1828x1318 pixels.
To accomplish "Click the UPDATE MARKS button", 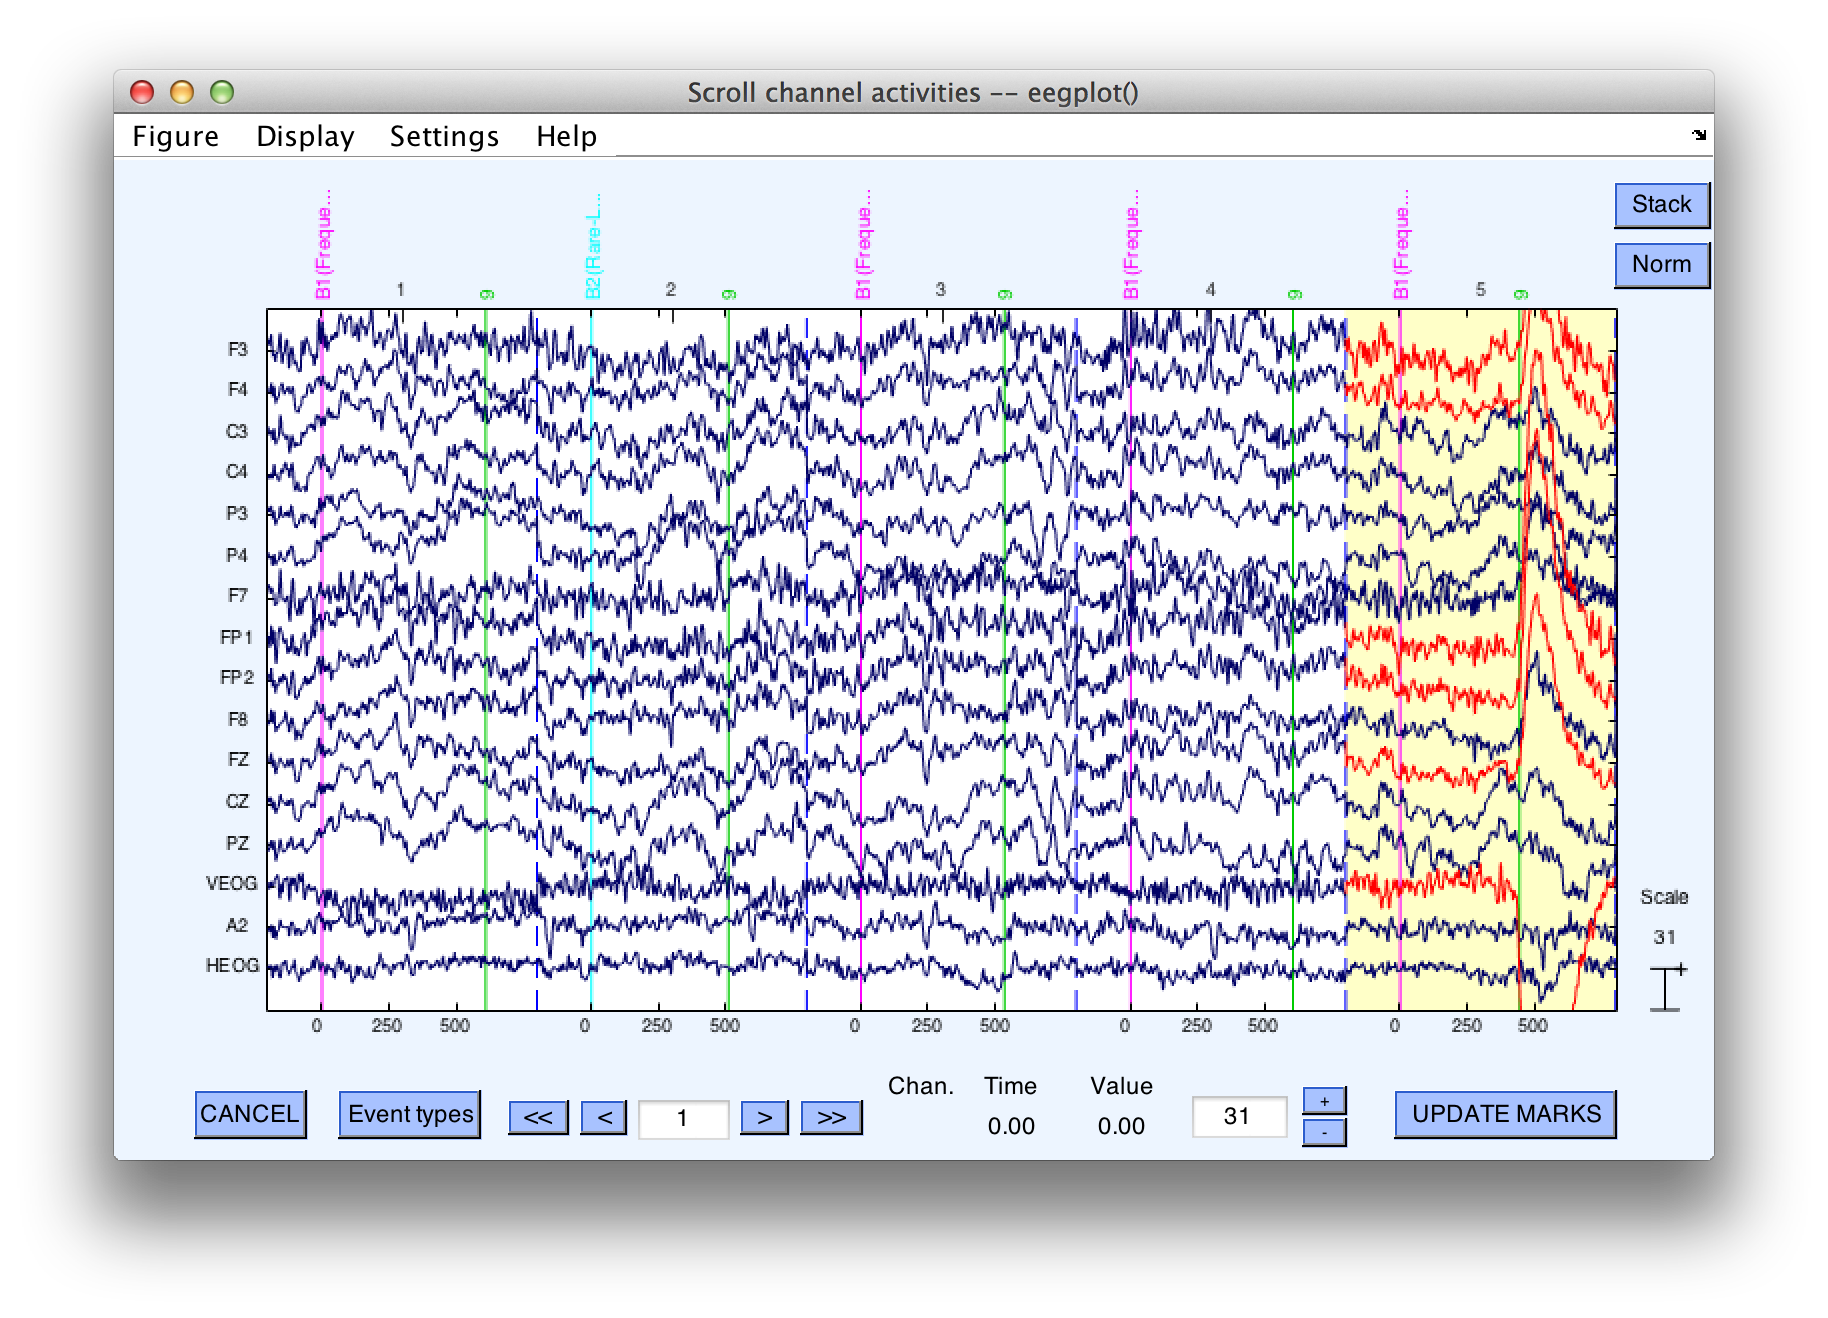I will tap(1505, 1114).
